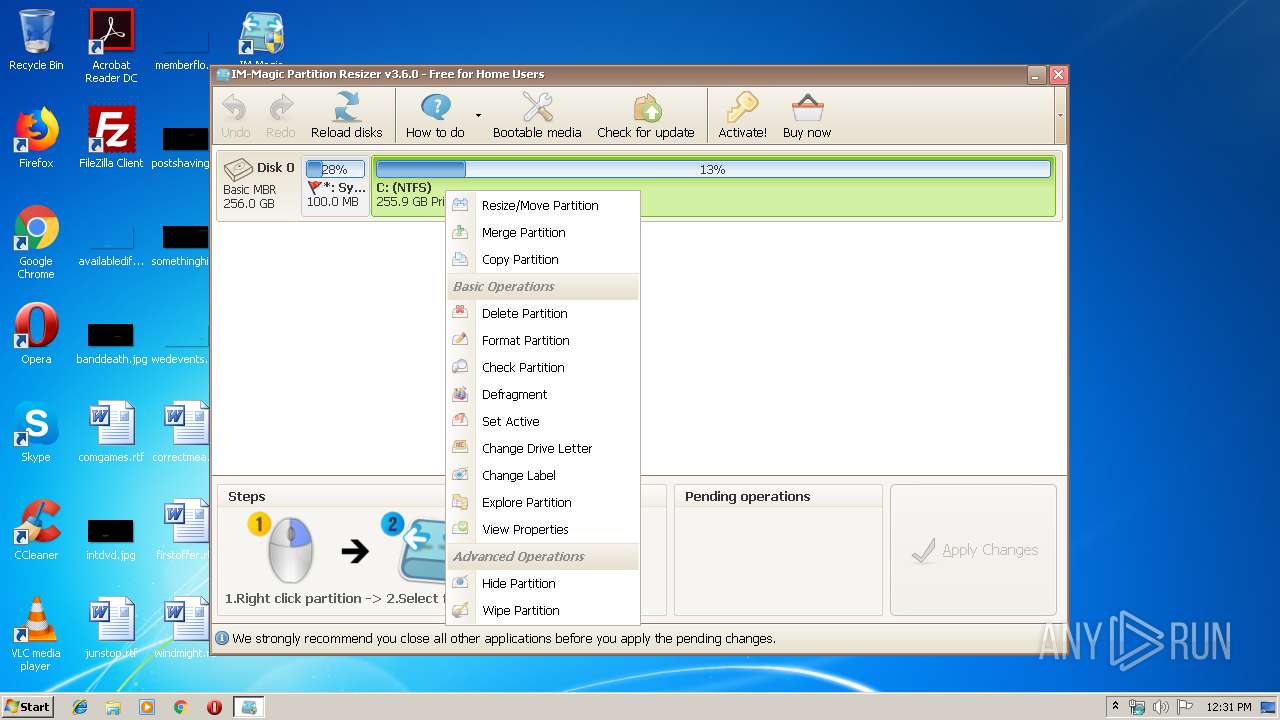Viewport: 1280px width, 720px height.
Task: Click the Buy now basket icon
Action: click(807, 115)
